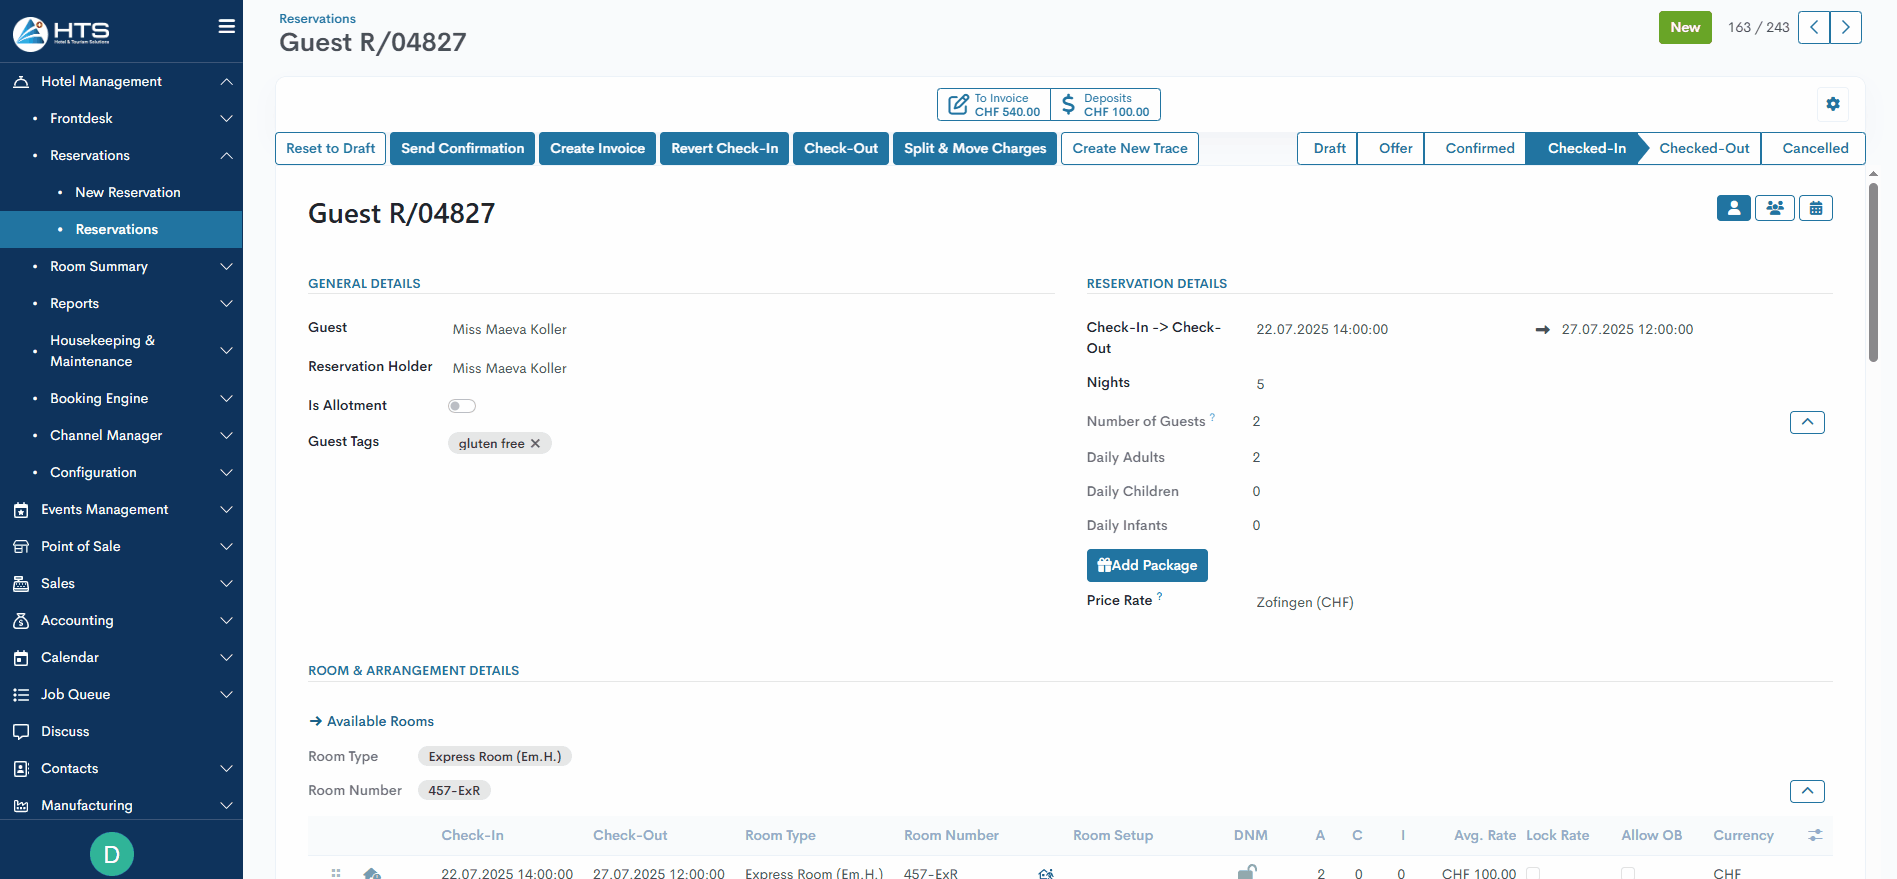Image resolution: width=1897 pixels, height=879 pixels.
Task: Click the Available Rooms link
Action: 380,721
